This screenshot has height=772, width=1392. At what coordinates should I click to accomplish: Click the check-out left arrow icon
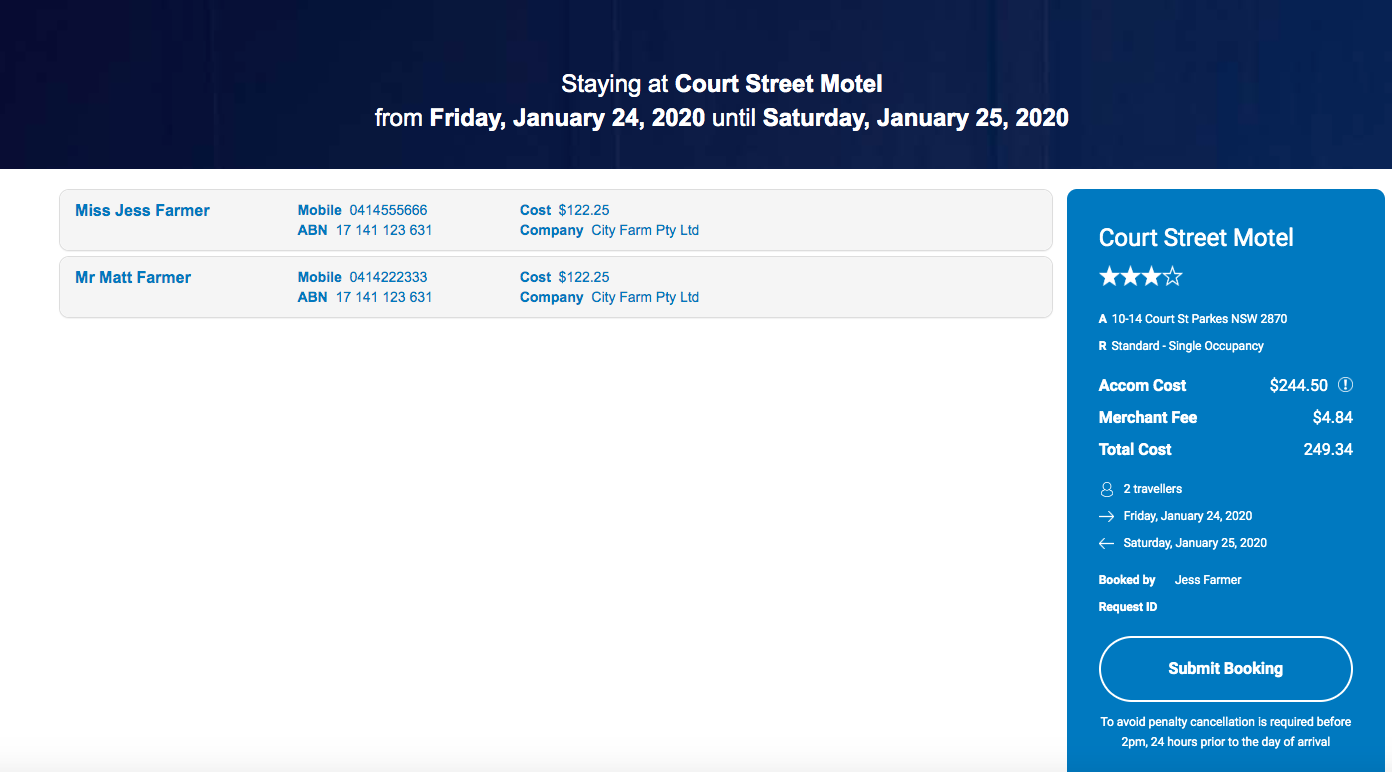[1106, 543]
